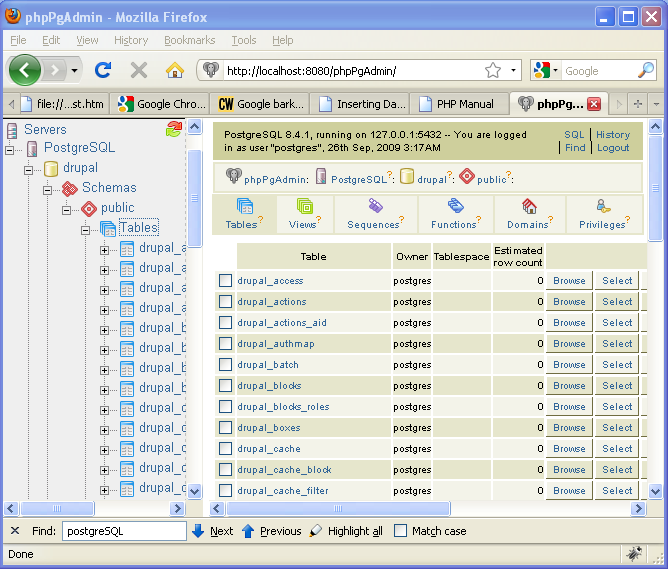Click the Servers icon in tree
This screenshot has height=569, width=668.
12,129
